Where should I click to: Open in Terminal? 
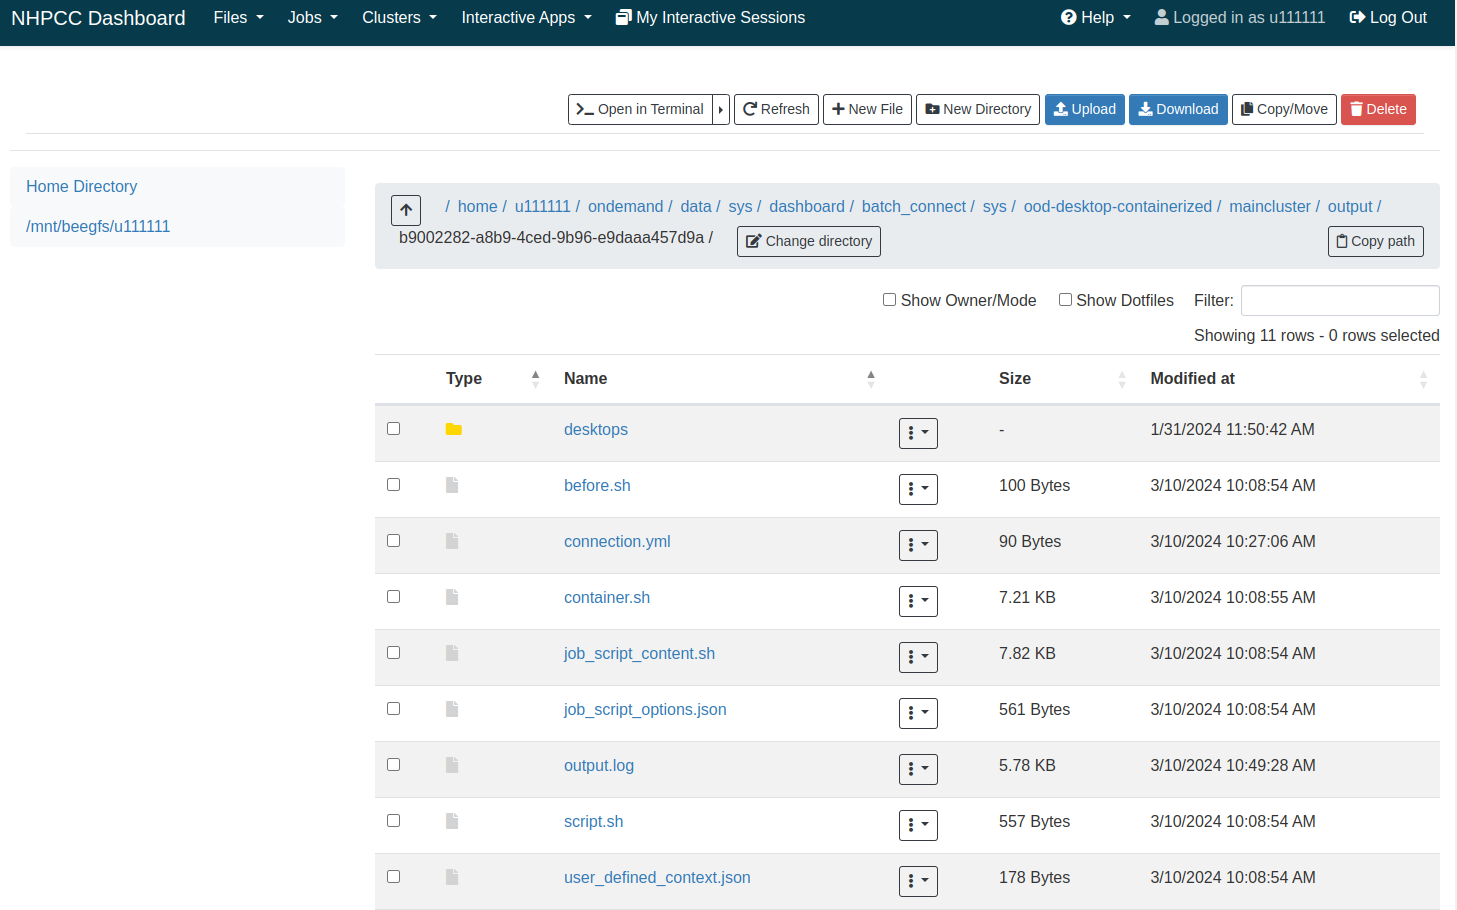pos(640,109)
